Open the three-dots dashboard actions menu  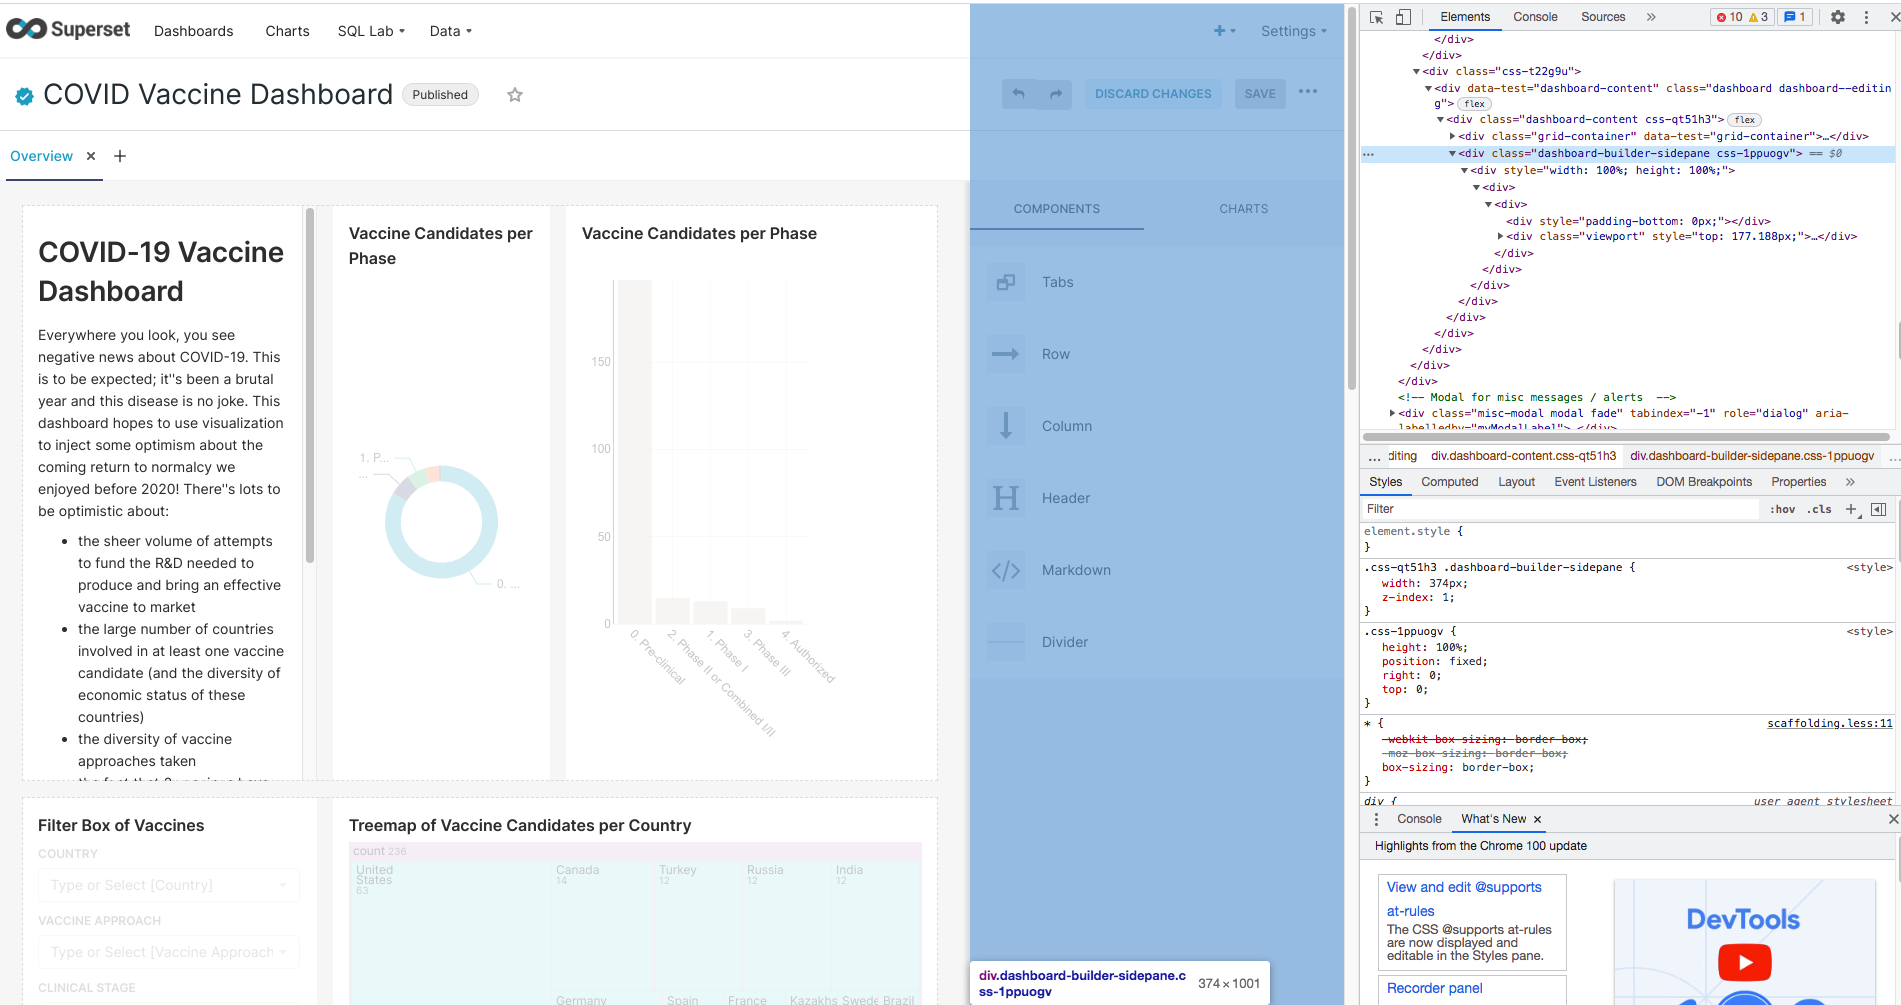(x=1308, y=92)
